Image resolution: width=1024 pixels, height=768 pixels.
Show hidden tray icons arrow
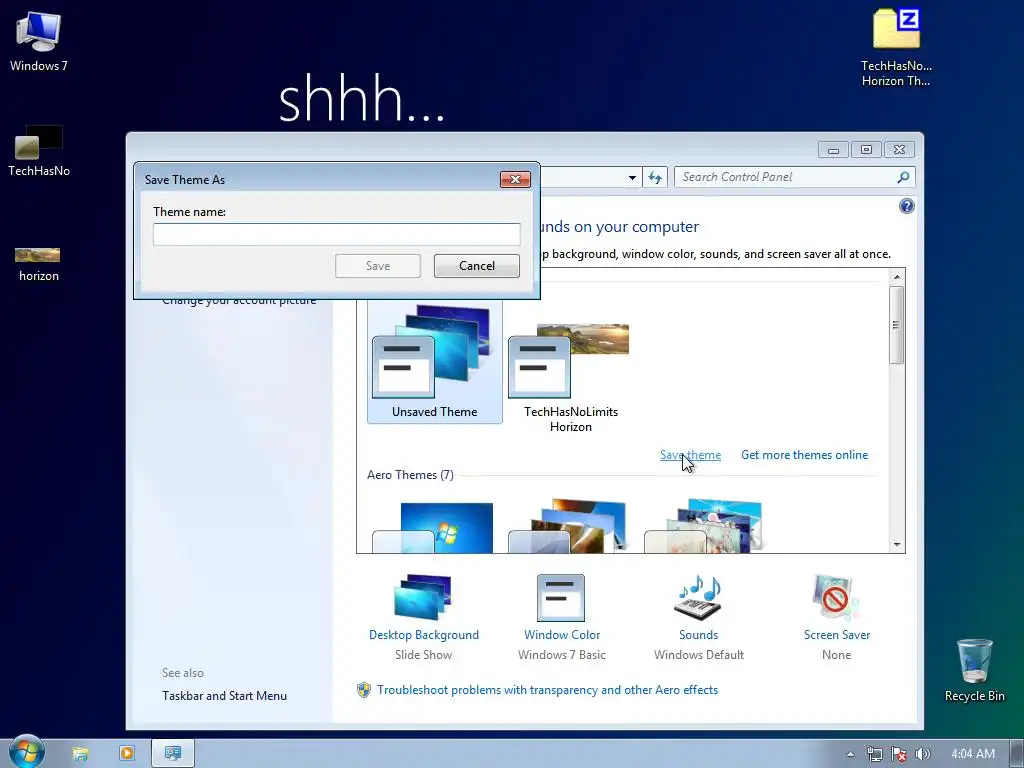click(850, 754)
